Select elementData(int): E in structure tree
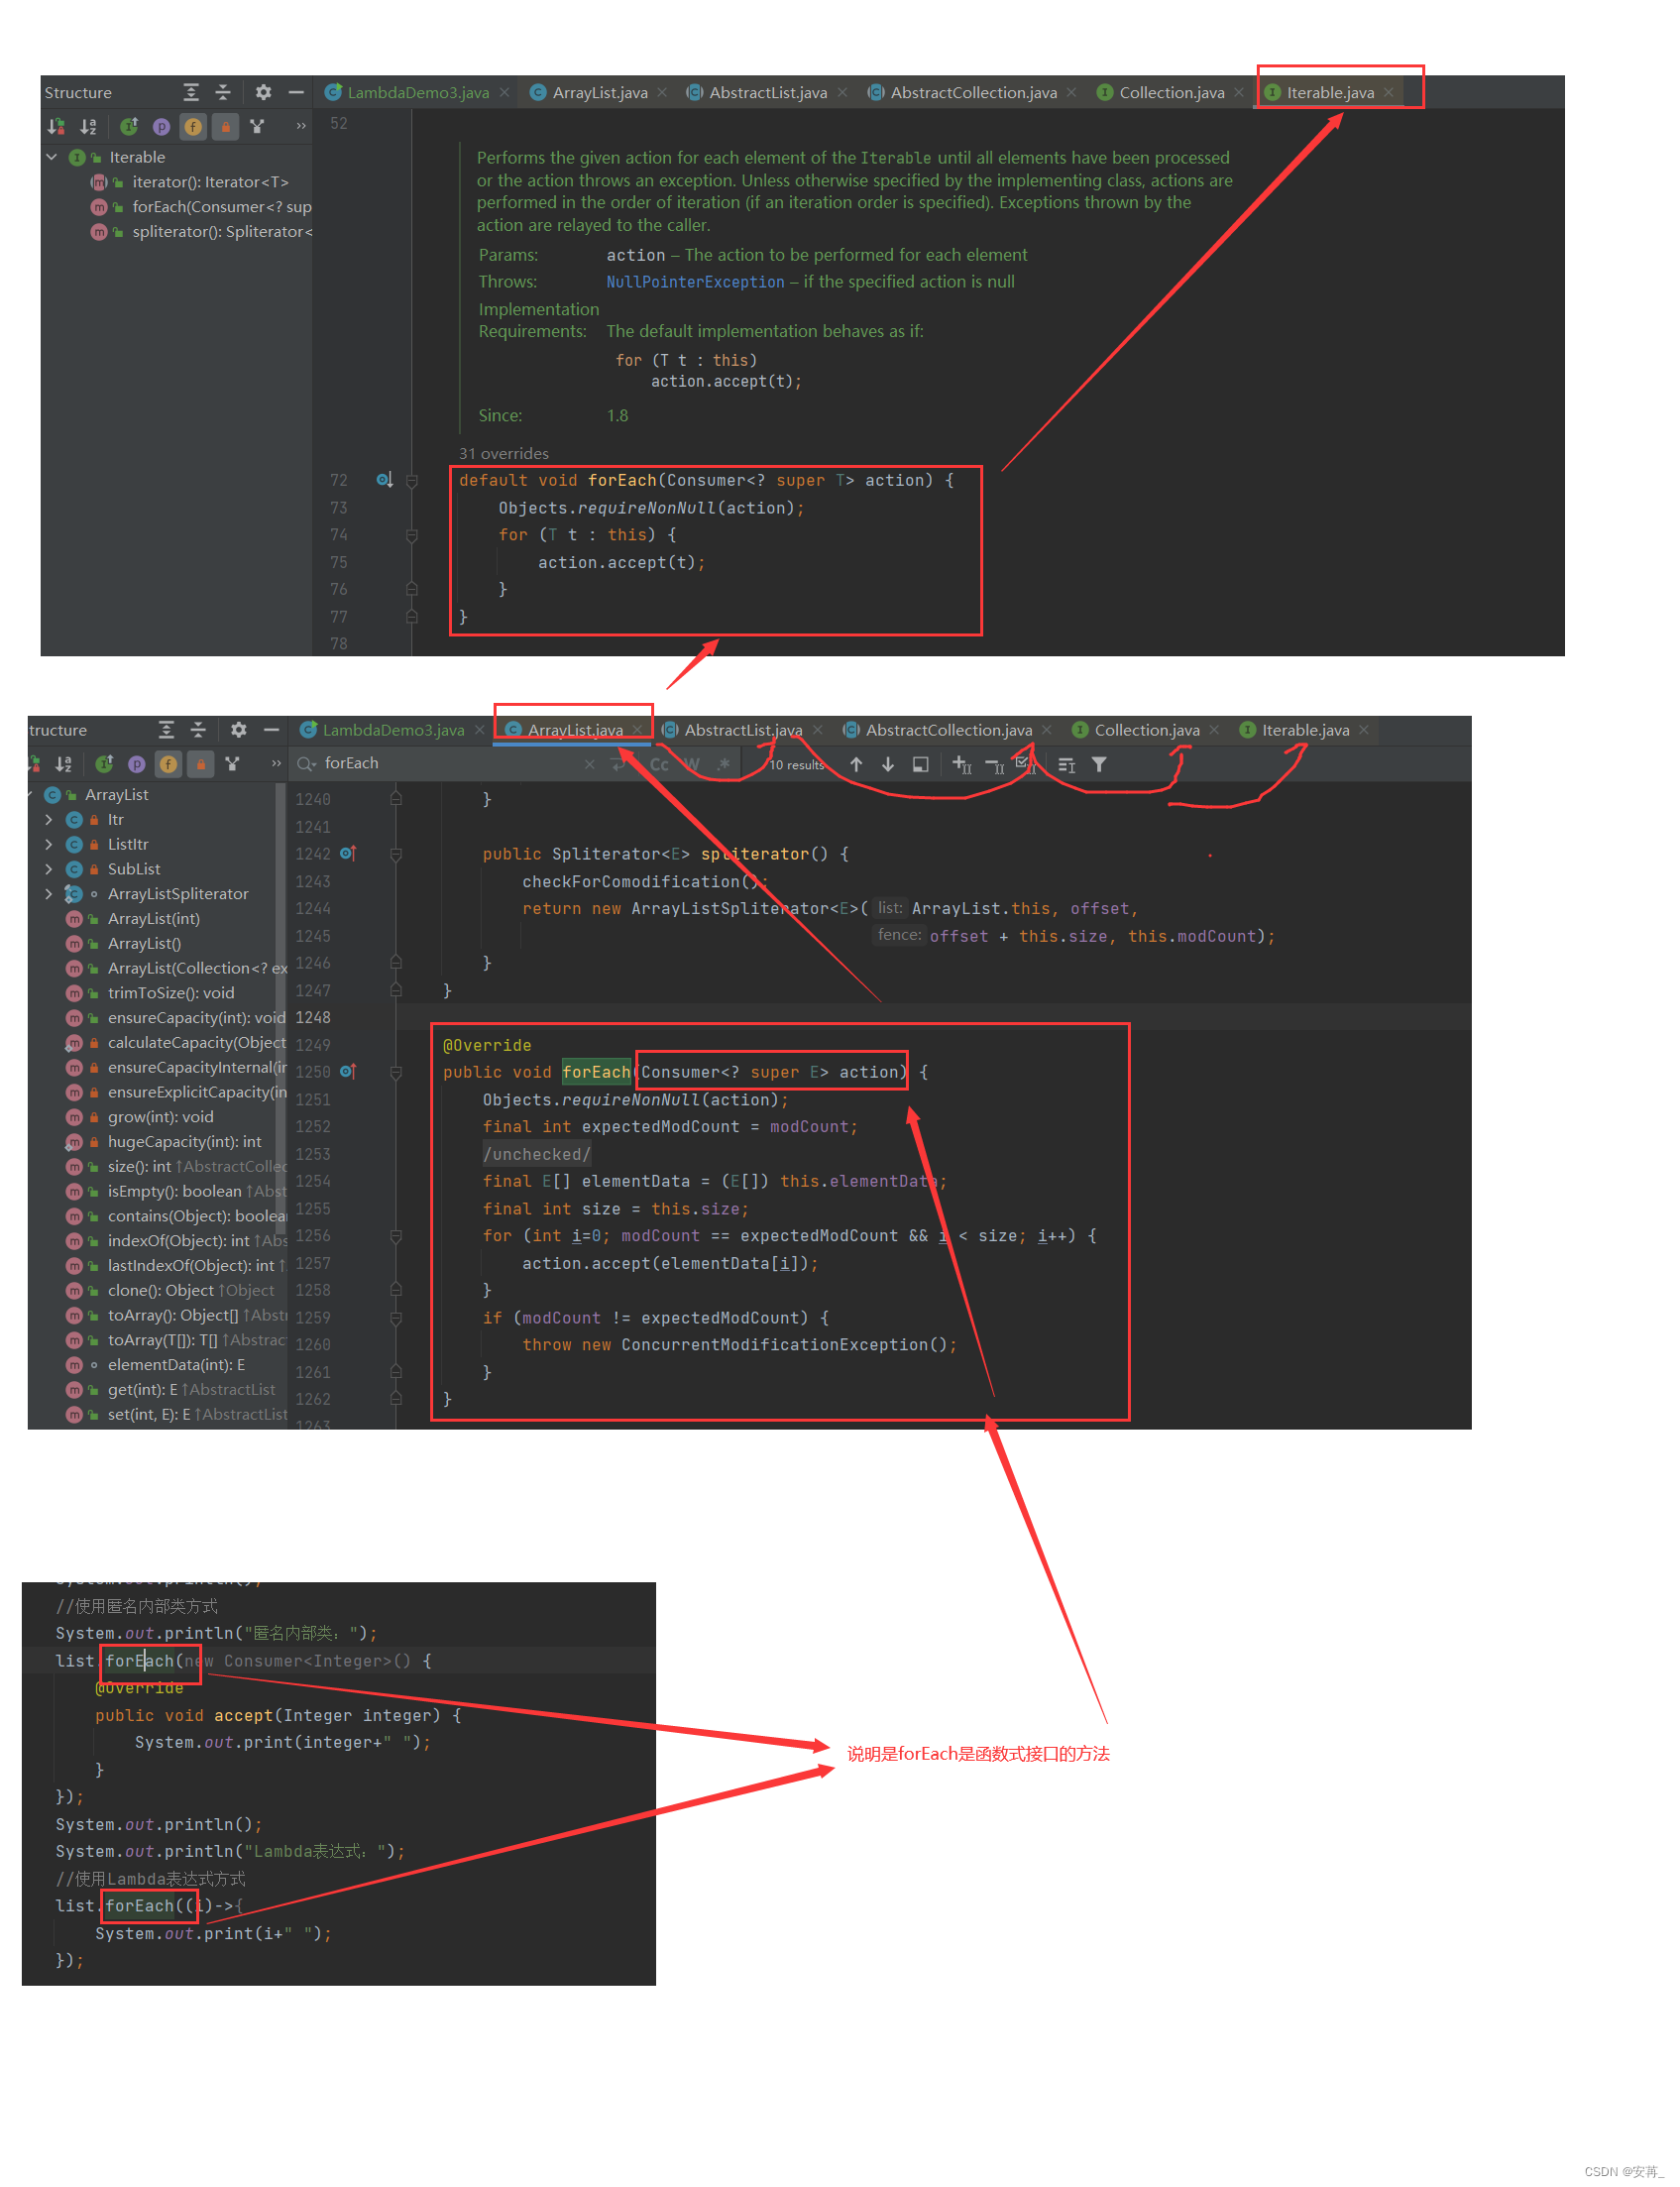This screenshot has width=1680, height=2187. (x=155, y=1366)
